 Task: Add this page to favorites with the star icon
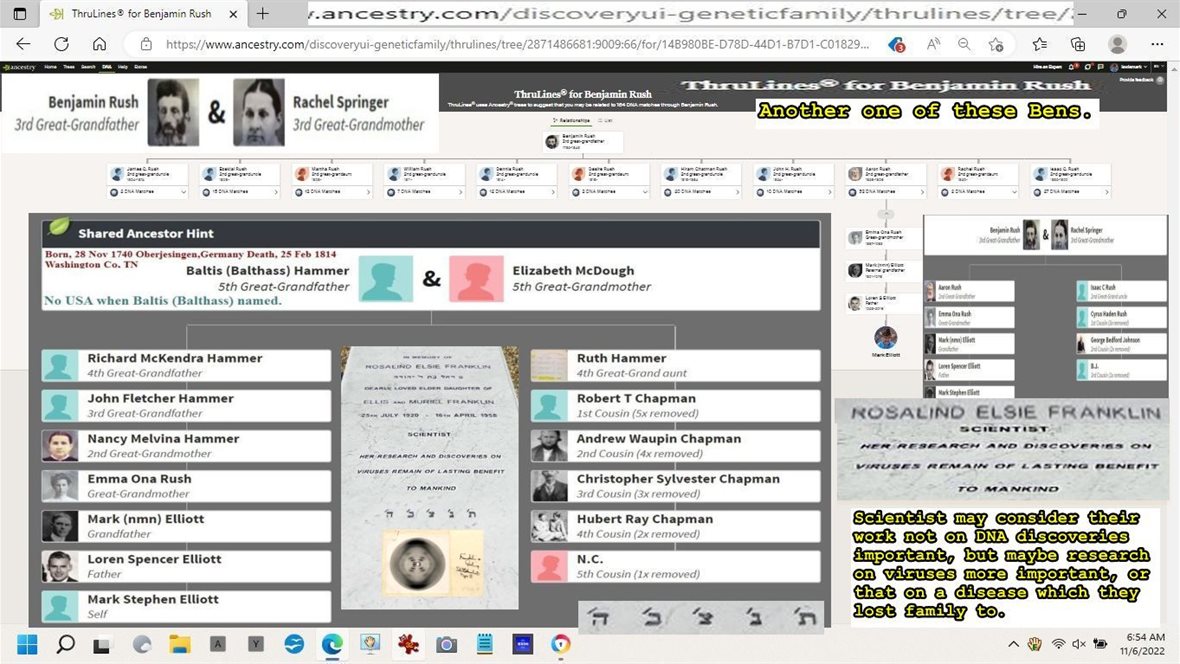coord(997,44)
